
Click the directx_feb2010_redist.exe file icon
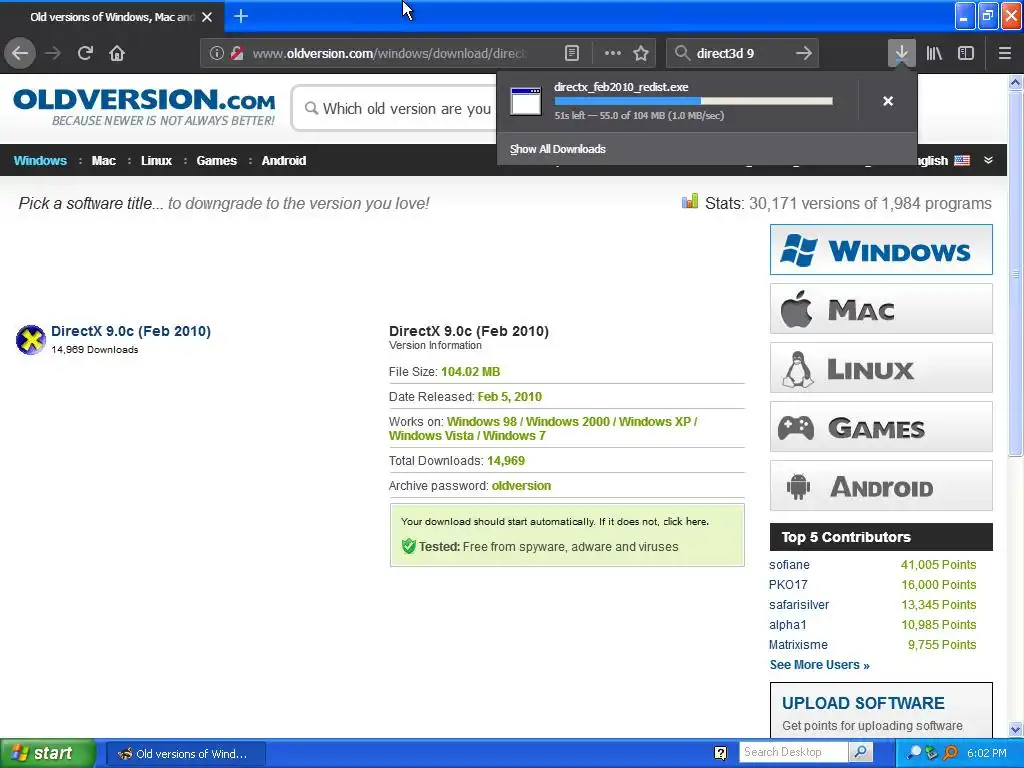tap(526, 101)
